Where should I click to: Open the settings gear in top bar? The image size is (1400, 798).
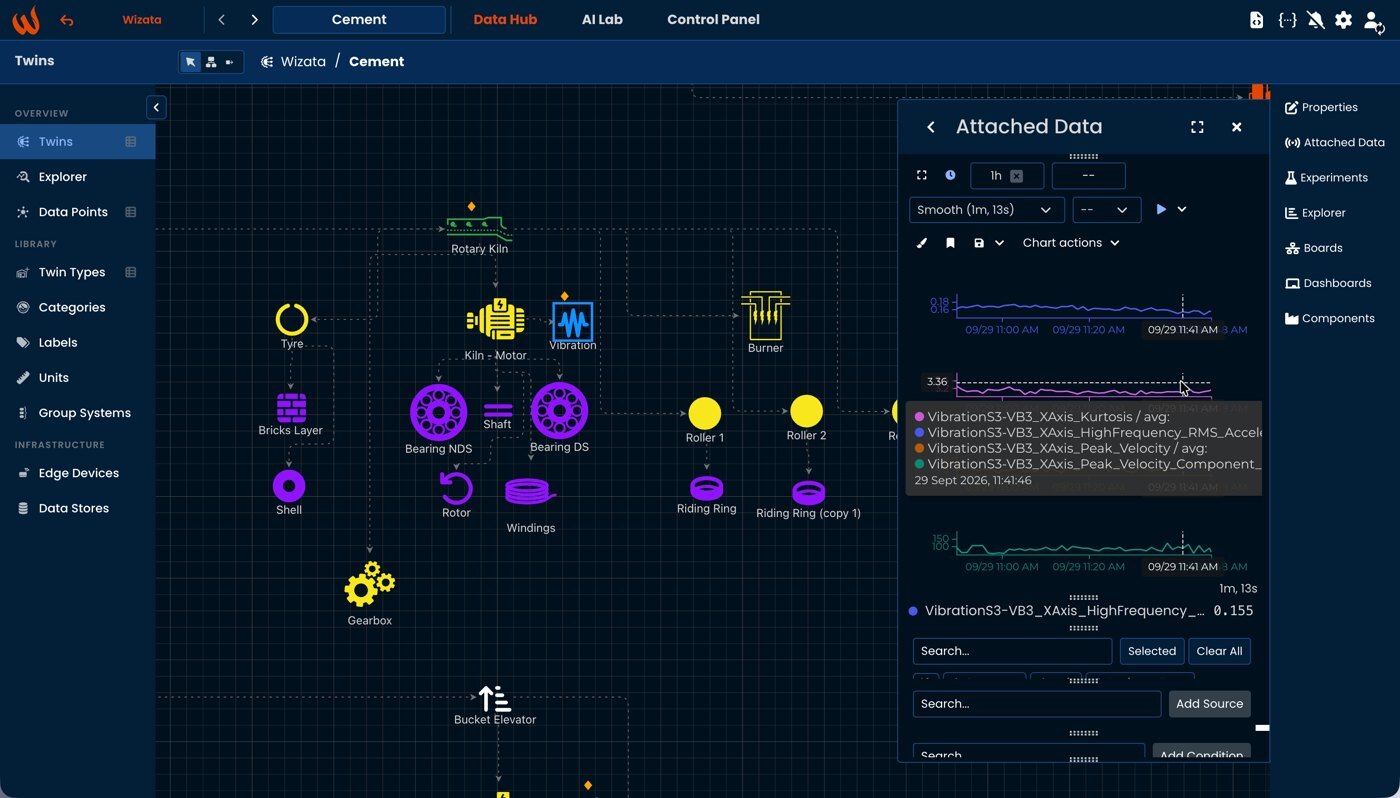pos(1343,20)
